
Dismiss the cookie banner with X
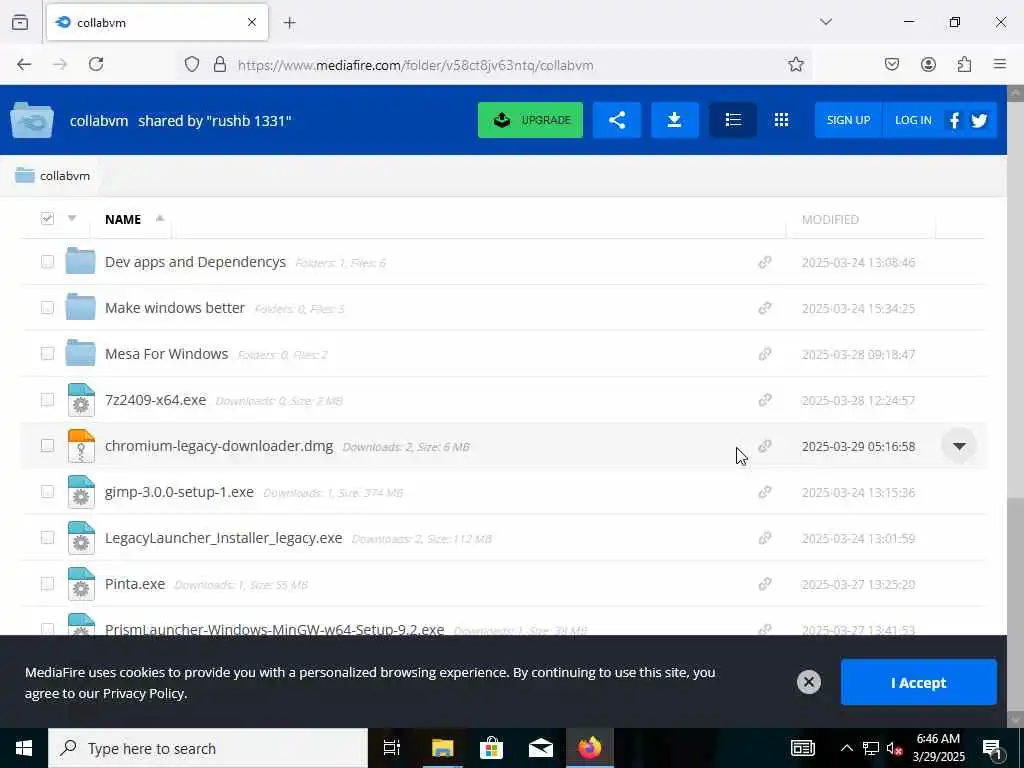click(x=808, y=682)
